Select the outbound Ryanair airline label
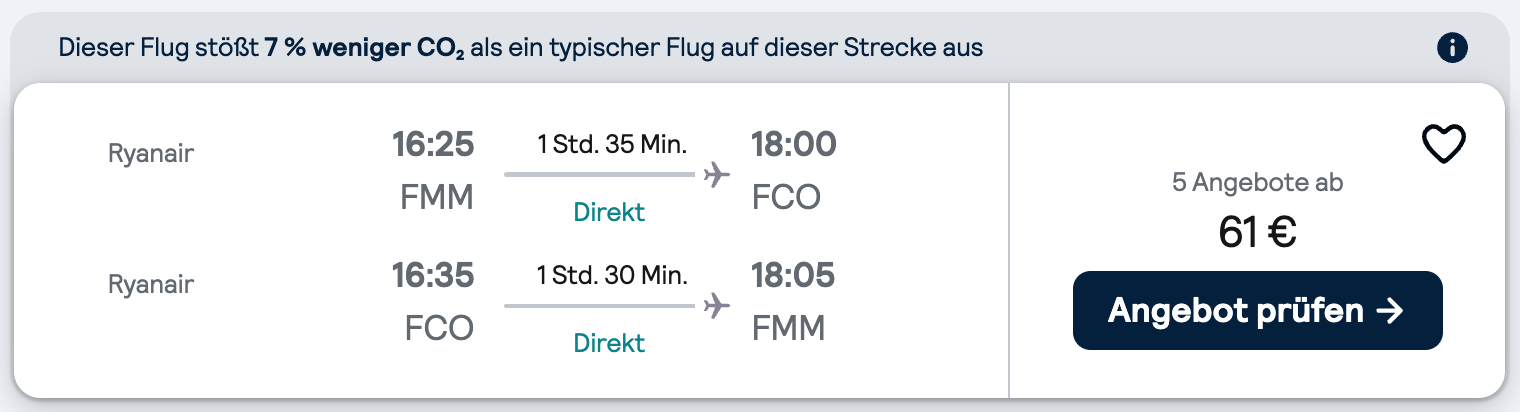The height and width of the screenshot is (412, 1520). 151,154
